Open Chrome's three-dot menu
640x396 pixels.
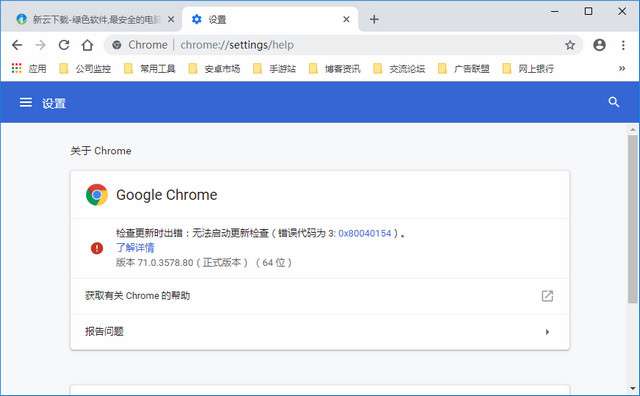tap(623, 45)
